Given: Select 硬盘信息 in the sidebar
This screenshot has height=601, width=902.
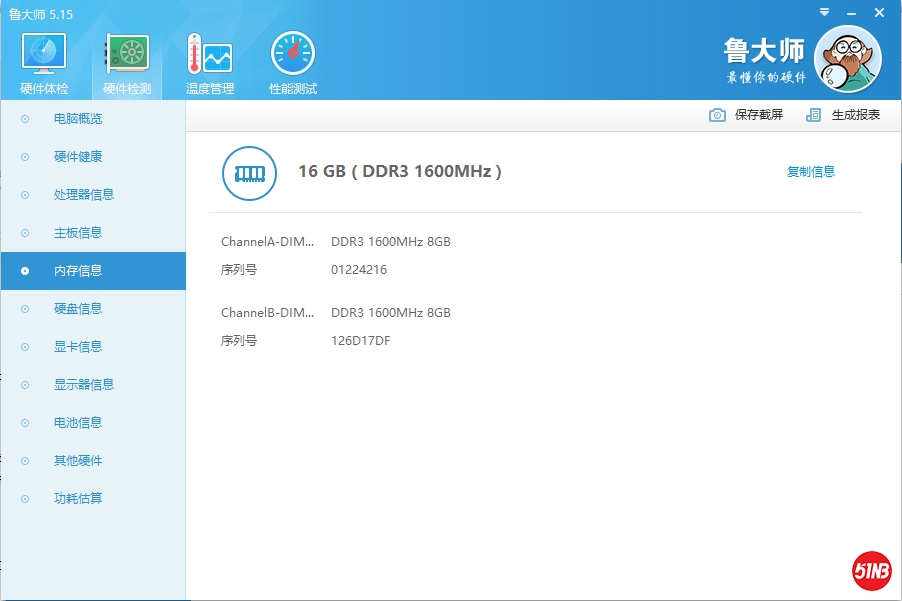Looking at the screenshot, I should click(x=78, y=309).
